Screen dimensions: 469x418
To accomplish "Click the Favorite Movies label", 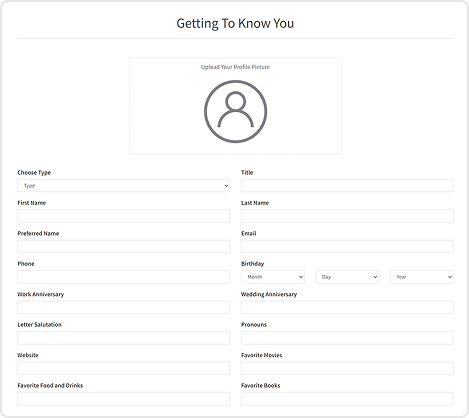I will pyautogui.click(x=261, y=355).
